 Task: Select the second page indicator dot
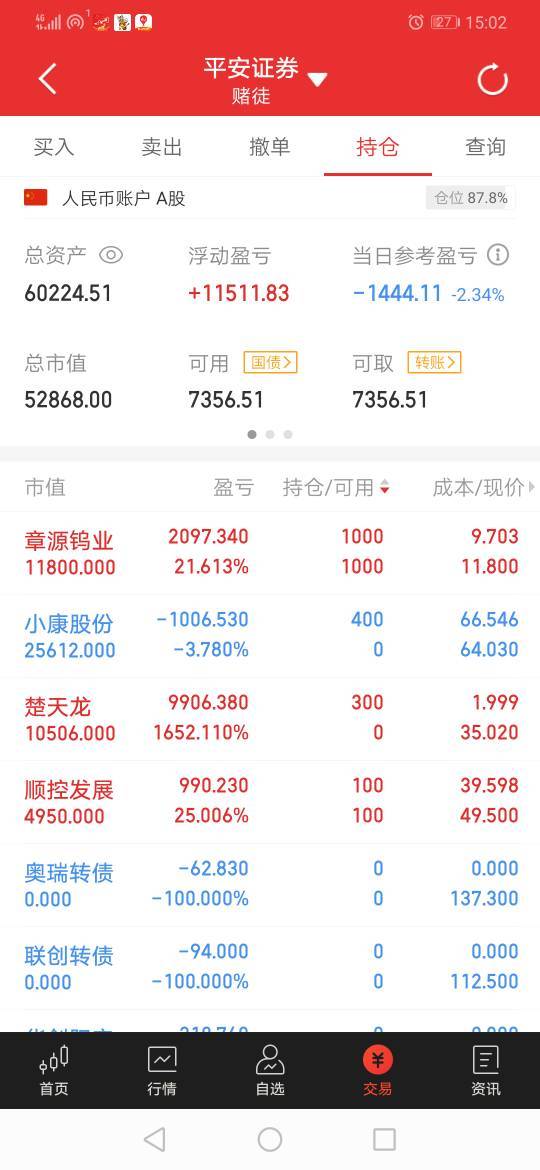click(270, 434)
